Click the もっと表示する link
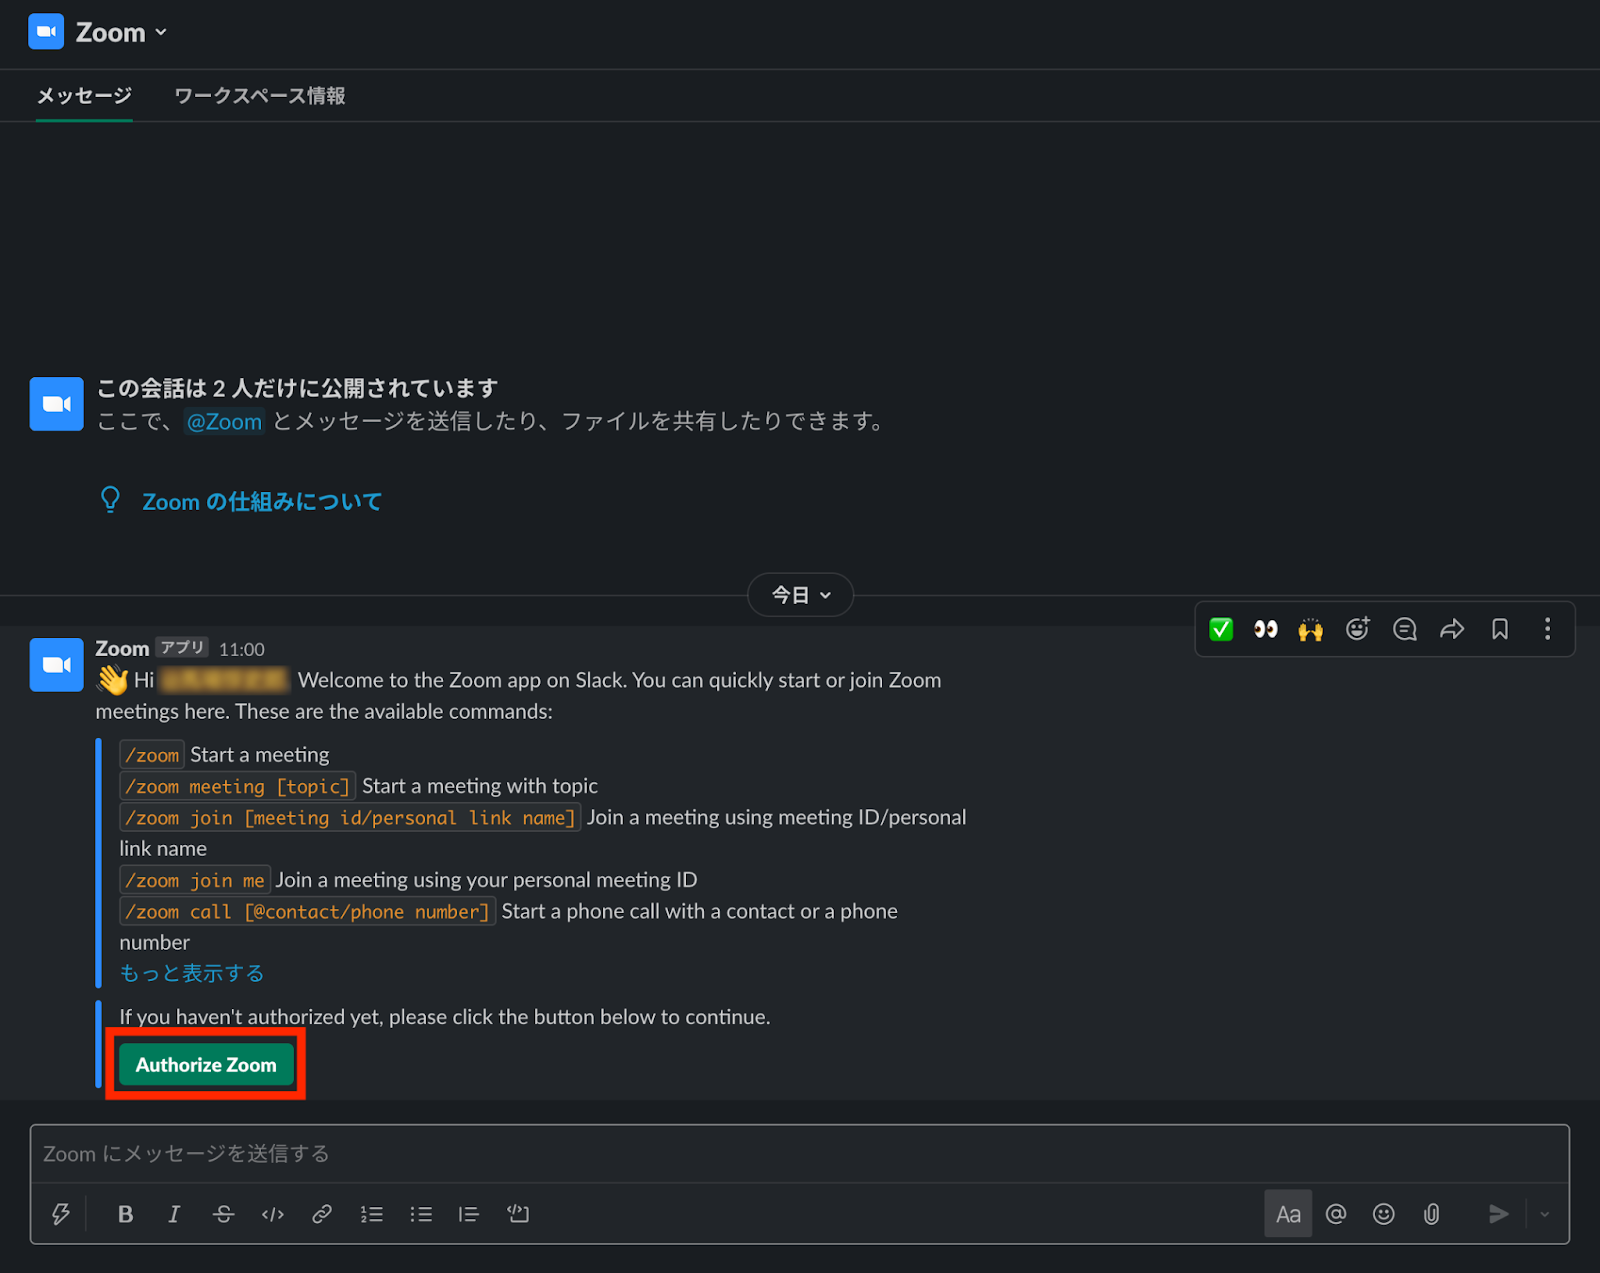The width and height of the screenshot is (1600, 1273). (x=192, y=973)
